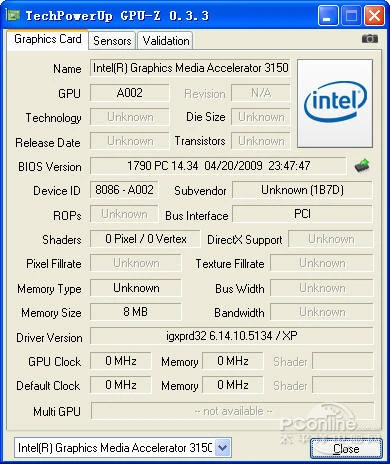
Task: Switch to the Sensors tab
Action: tap(112, 41)
